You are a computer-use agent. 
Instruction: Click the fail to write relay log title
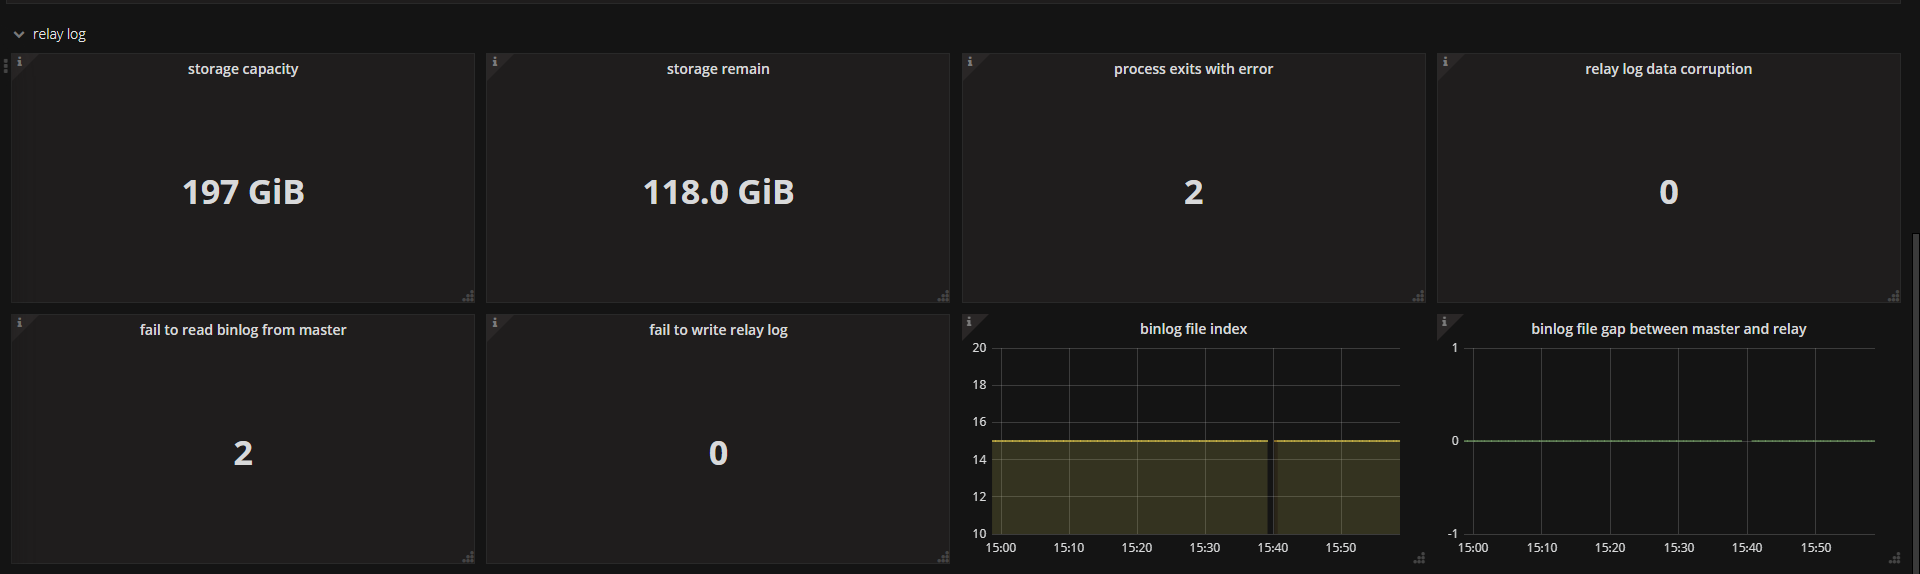pyautogui.click(x=718, y=330)
